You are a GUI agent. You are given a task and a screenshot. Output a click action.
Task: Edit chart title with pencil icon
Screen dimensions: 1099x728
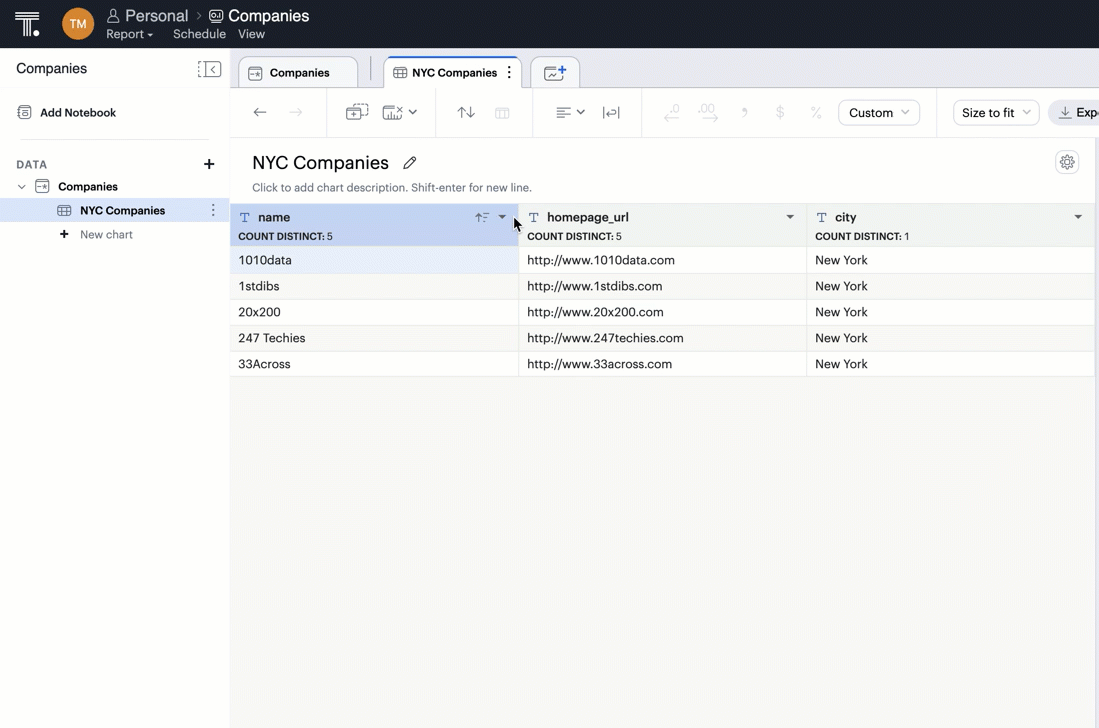(x=410, y=163)
